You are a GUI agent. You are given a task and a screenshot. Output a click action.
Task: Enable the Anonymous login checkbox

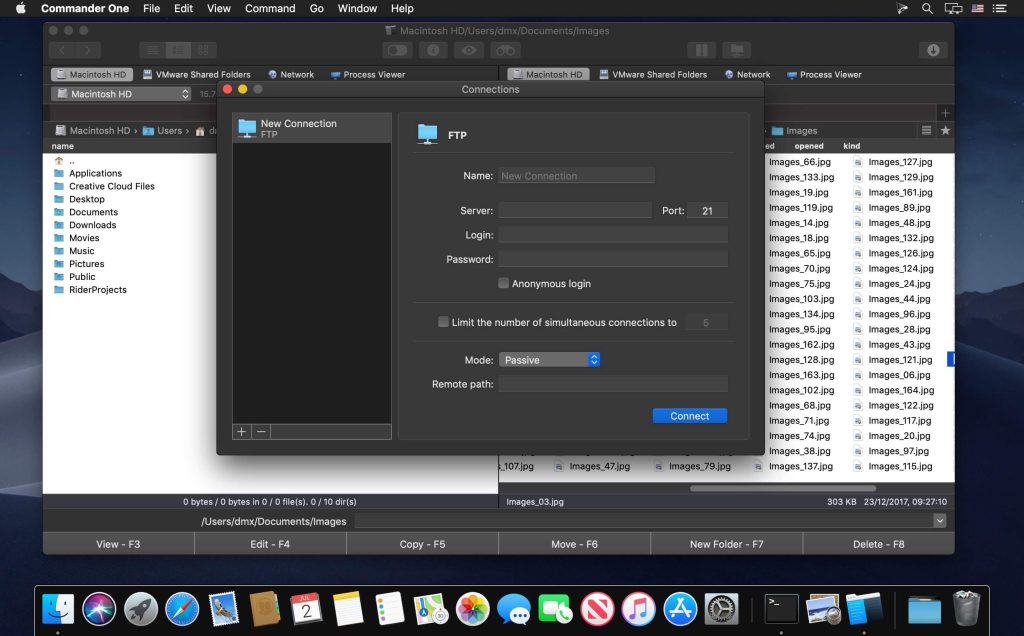(x=504, y=284)
